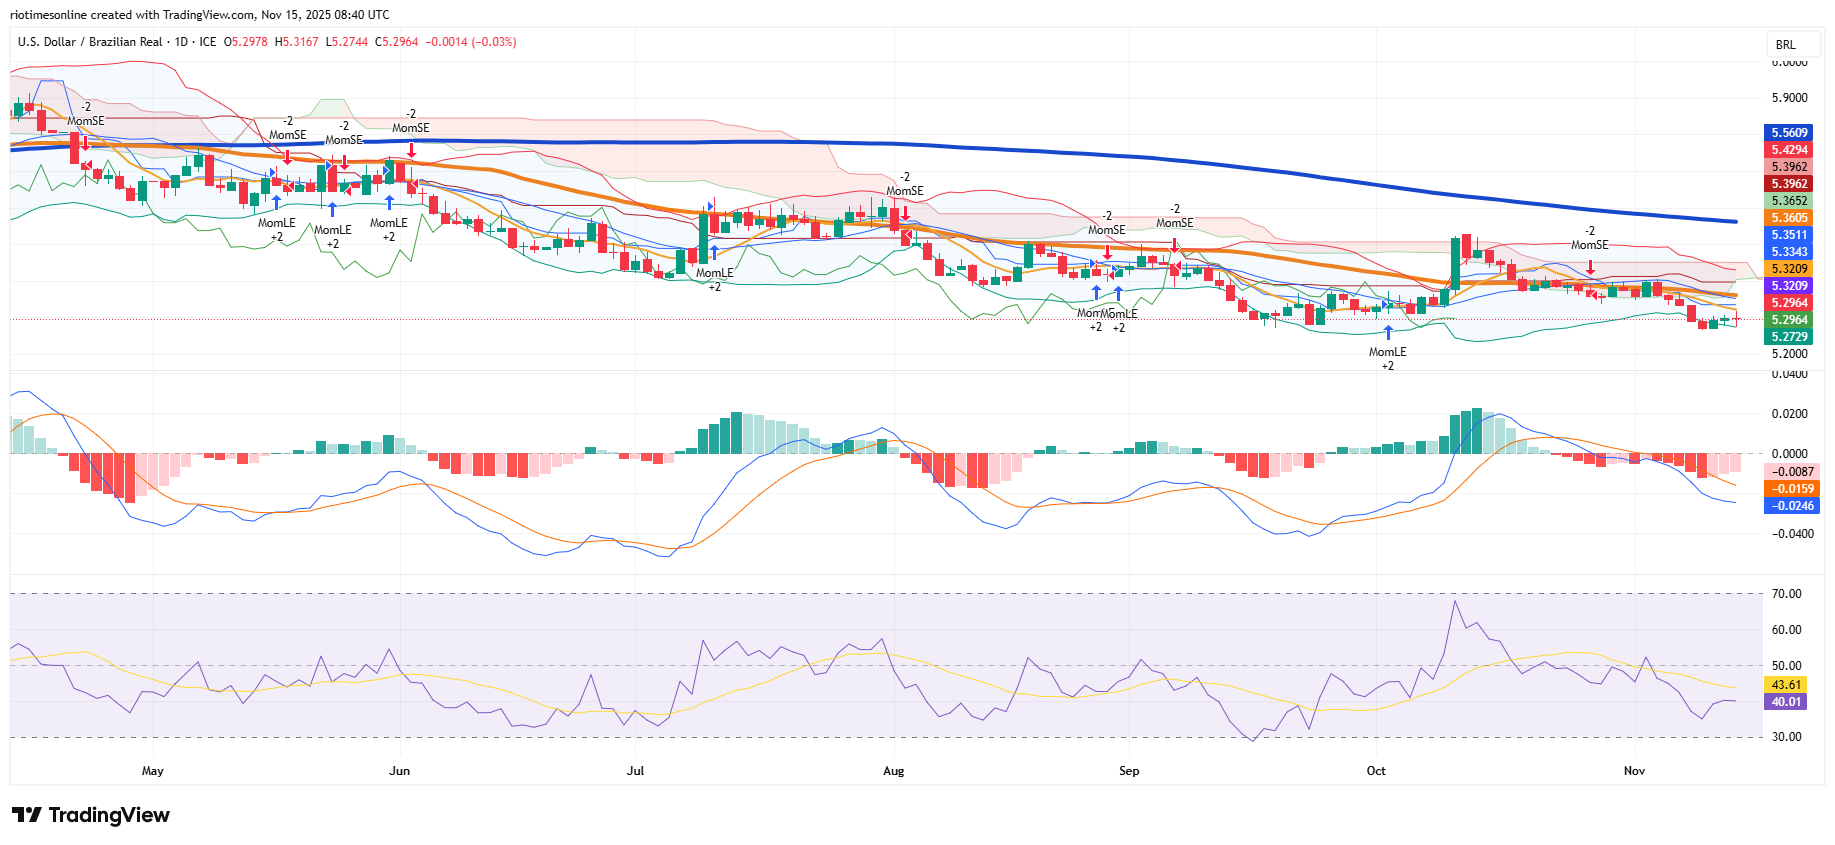1835x845 pixels.
Task: Click the BRL currency label
Action: pos(1786,44)
